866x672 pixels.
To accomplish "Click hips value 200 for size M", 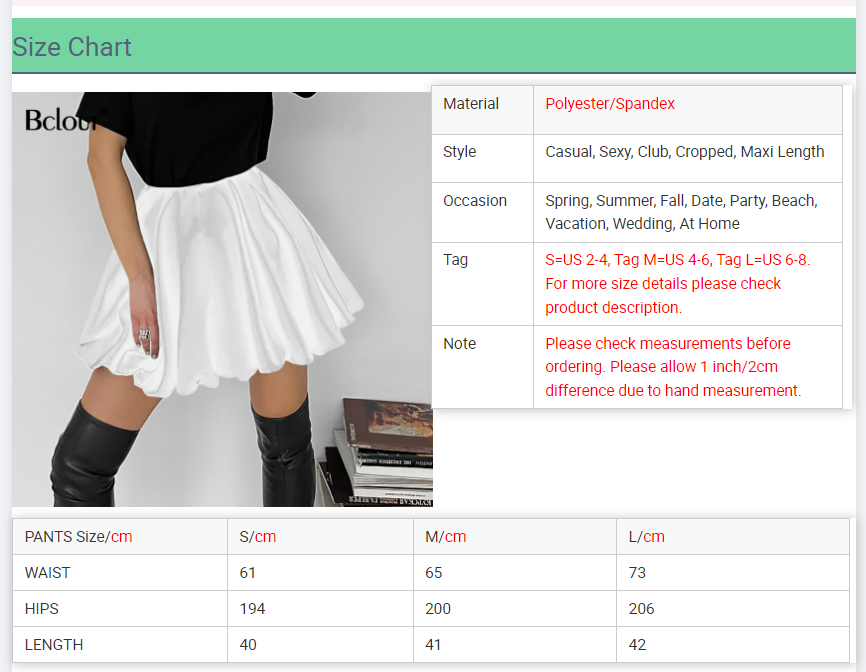I will click(515, 608).
